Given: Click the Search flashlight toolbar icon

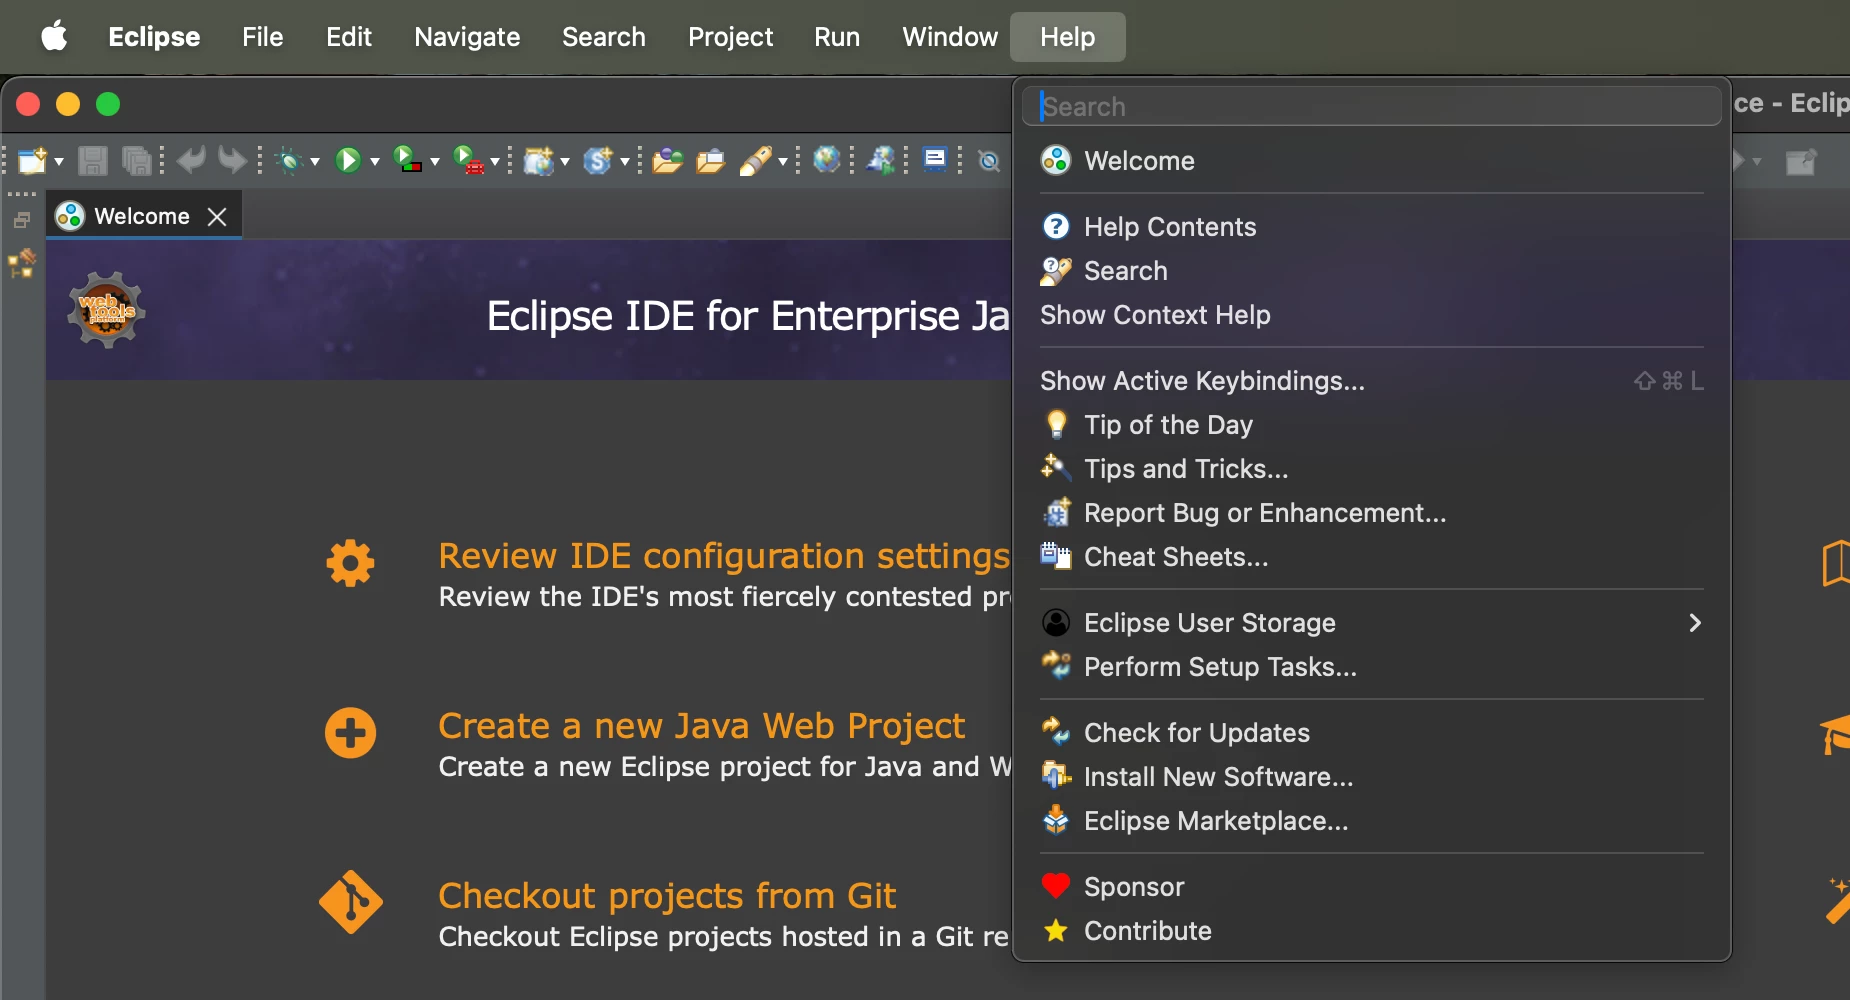Looking at the screenshot, I should click(x=756, y=160).
